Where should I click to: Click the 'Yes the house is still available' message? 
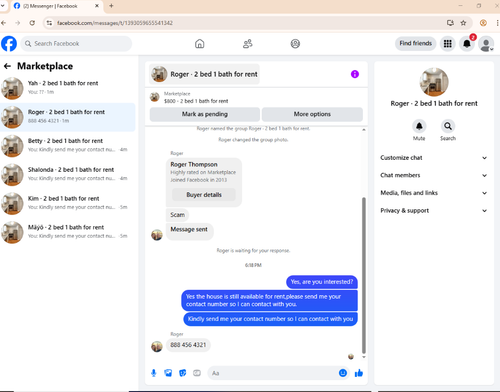269,300
